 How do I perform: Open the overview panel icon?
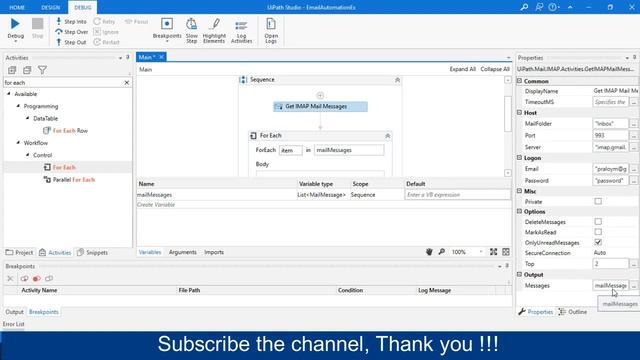pos(506,252)
